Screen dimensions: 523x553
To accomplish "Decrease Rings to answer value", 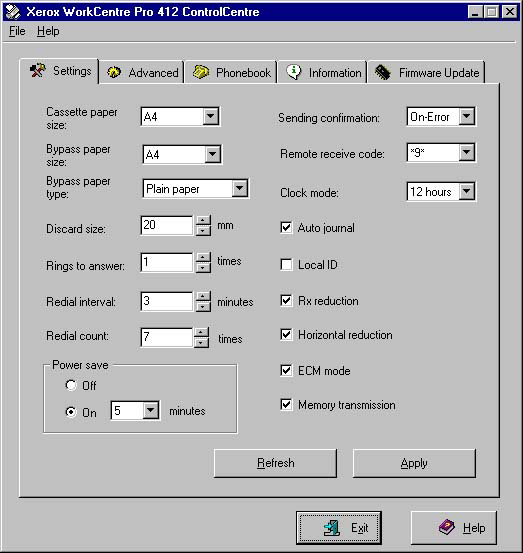I will click(203, 268).
